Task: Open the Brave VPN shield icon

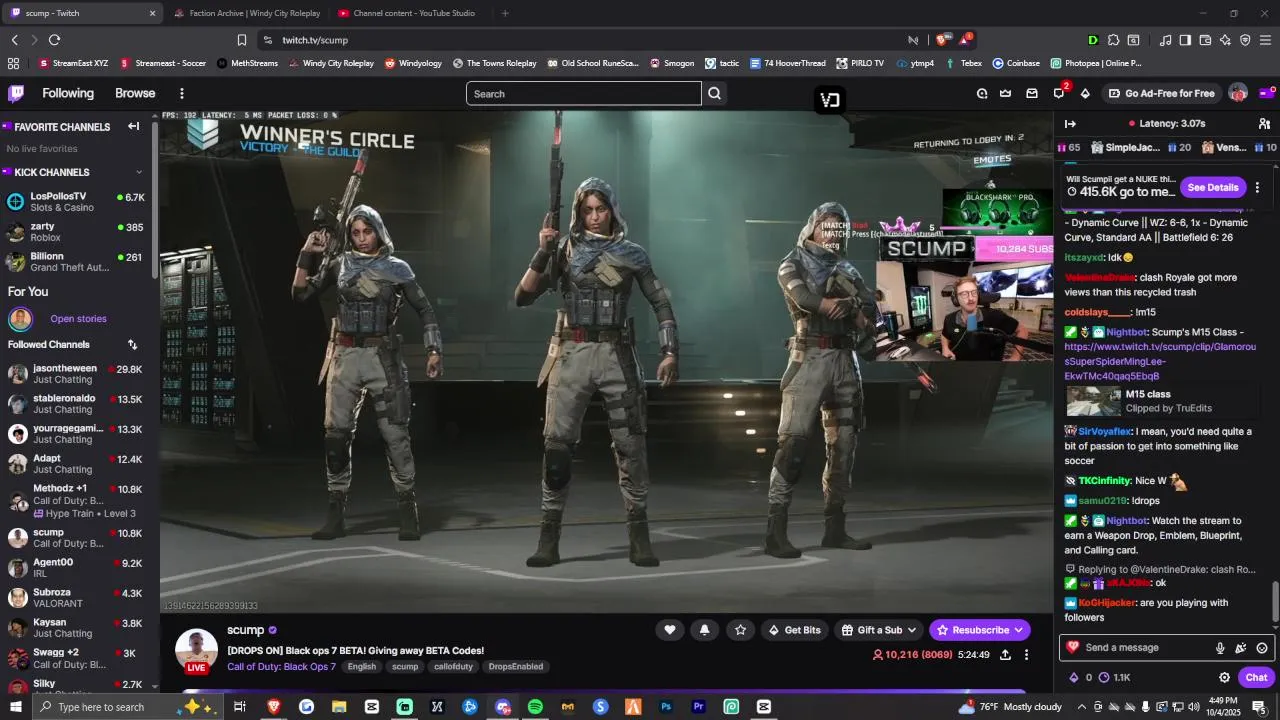Action: (x=1245, y=40)
